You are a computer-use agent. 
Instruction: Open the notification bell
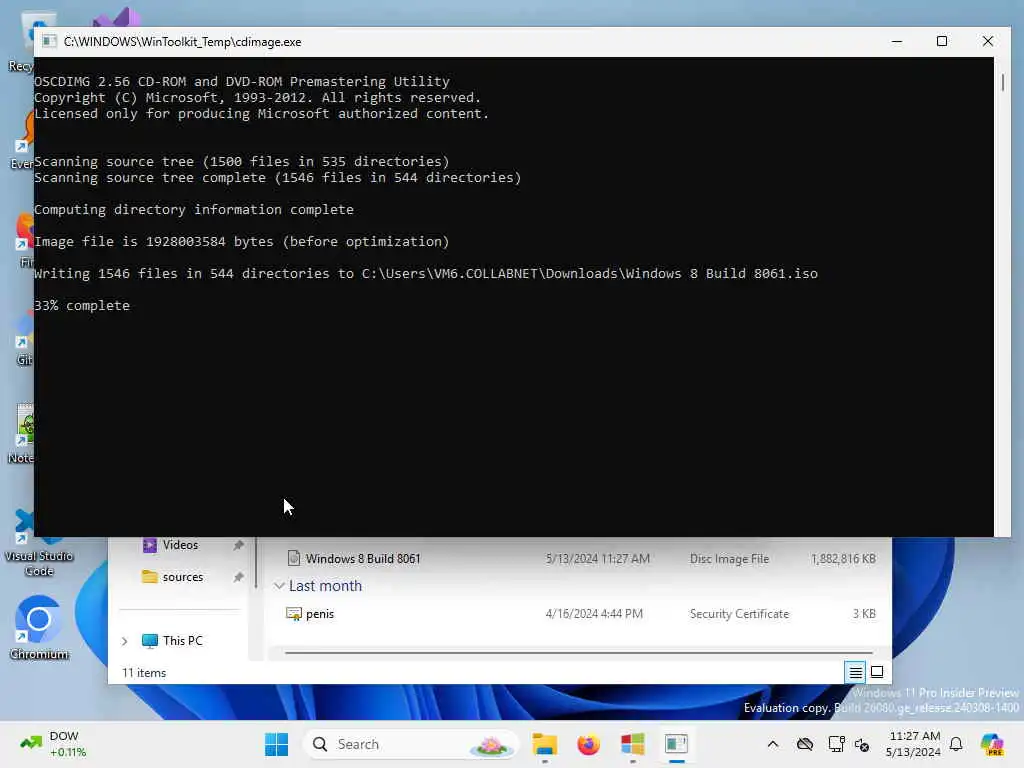(x=956, y=744)
